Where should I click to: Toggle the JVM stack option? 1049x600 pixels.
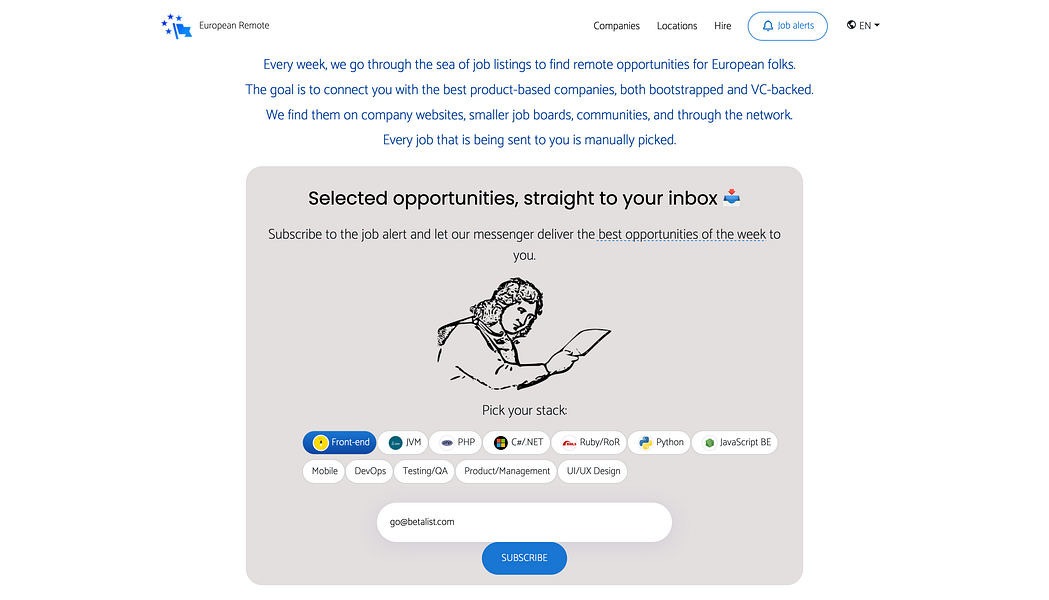404,443
